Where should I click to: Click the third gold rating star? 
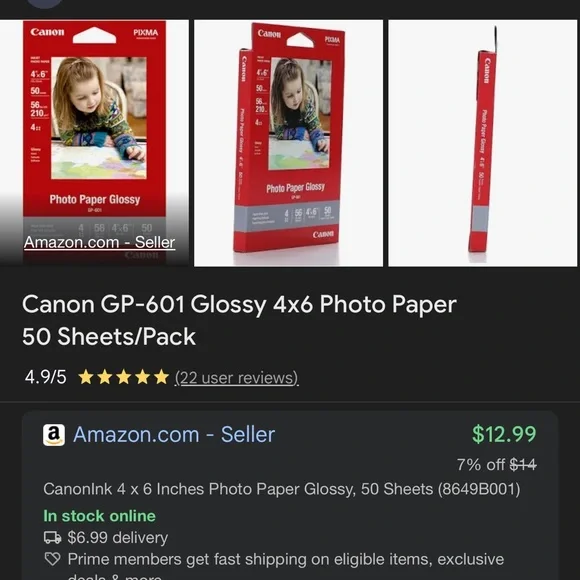(x=124, y=377)
